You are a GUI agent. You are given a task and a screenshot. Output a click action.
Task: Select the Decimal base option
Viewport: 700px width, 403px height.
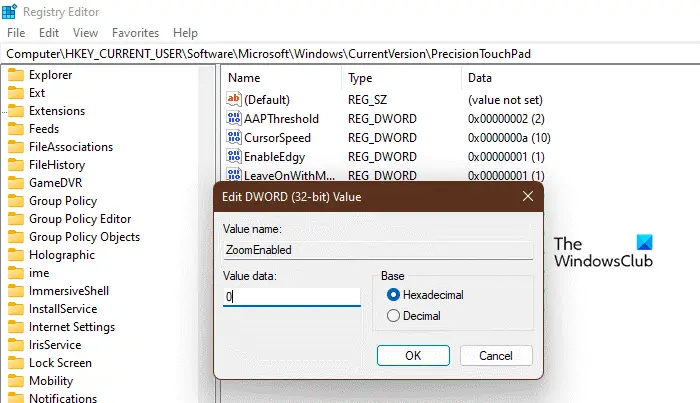point(393,316)
